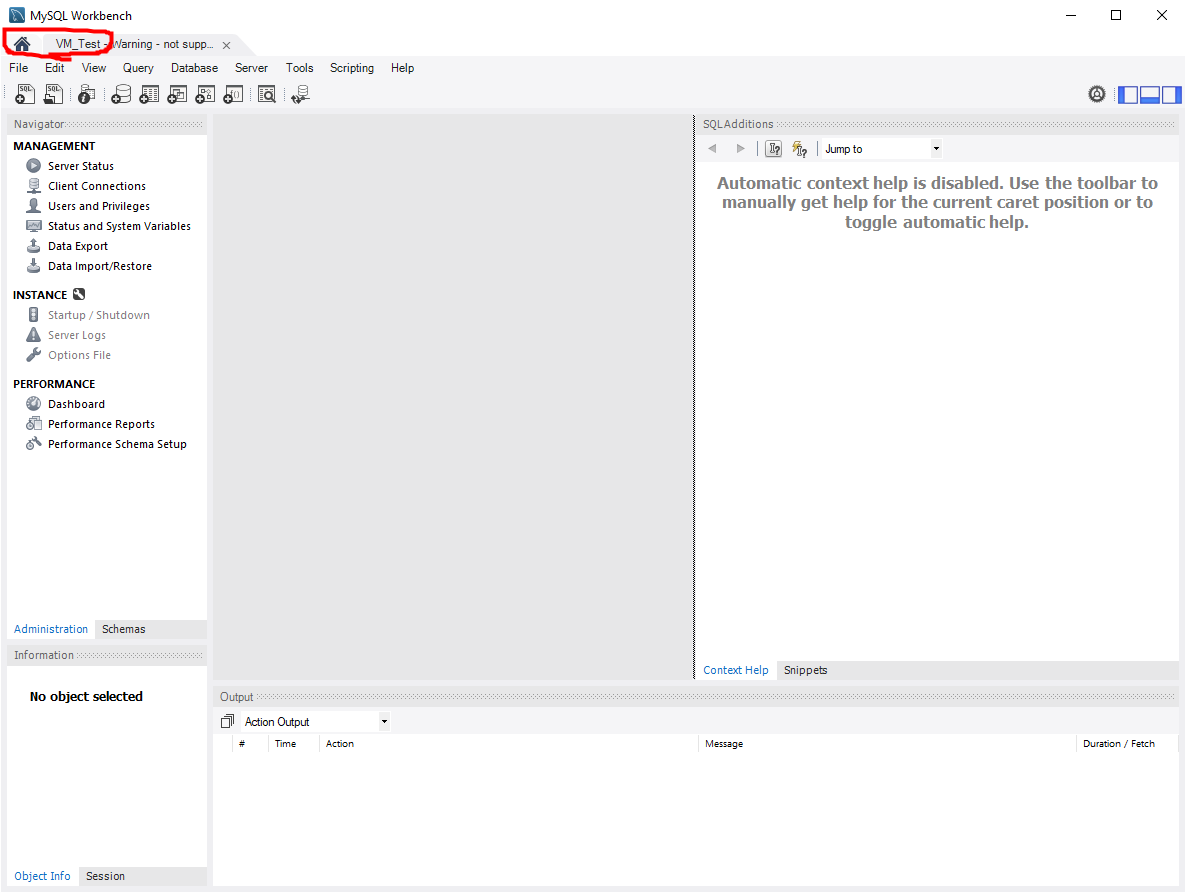Switch to the Session tab

click(105, 876)
